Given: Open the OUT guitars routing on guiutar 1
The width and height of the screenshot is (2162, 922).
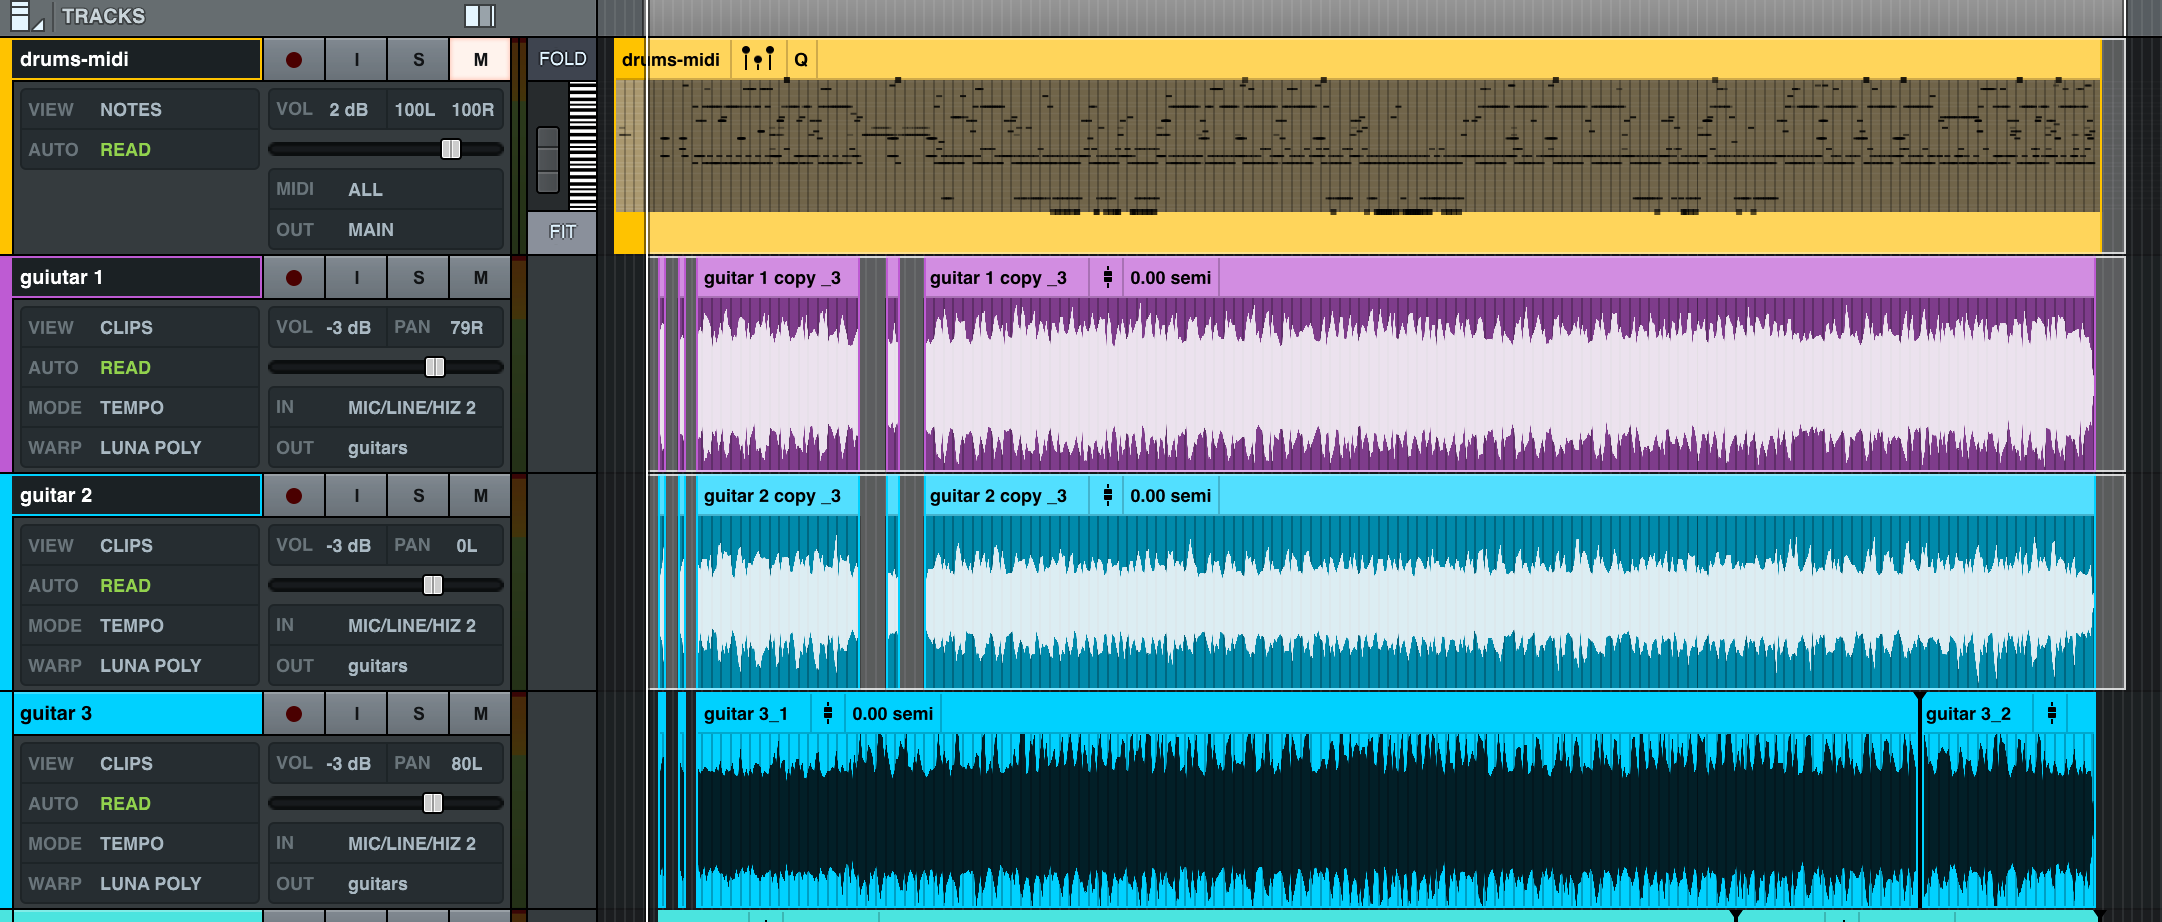Looking at the screenshot, I should tap(377, 447).
